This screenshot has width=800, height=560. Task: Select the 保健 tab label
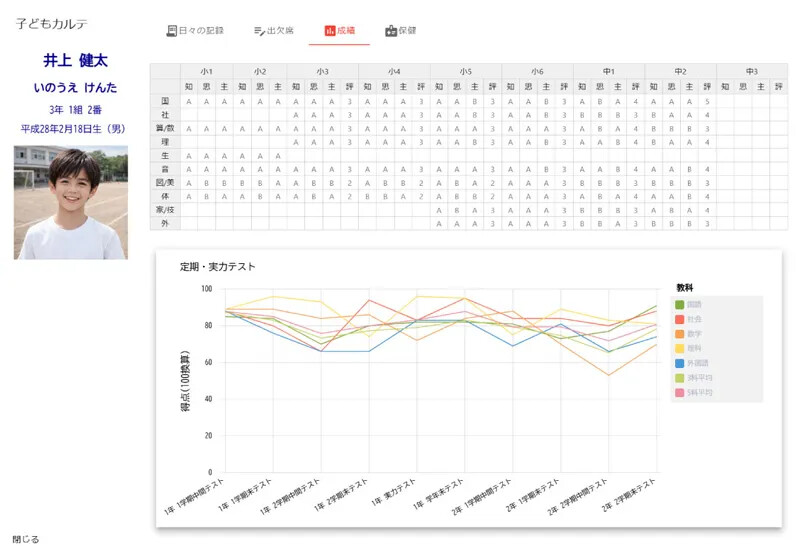click(407, 31)
